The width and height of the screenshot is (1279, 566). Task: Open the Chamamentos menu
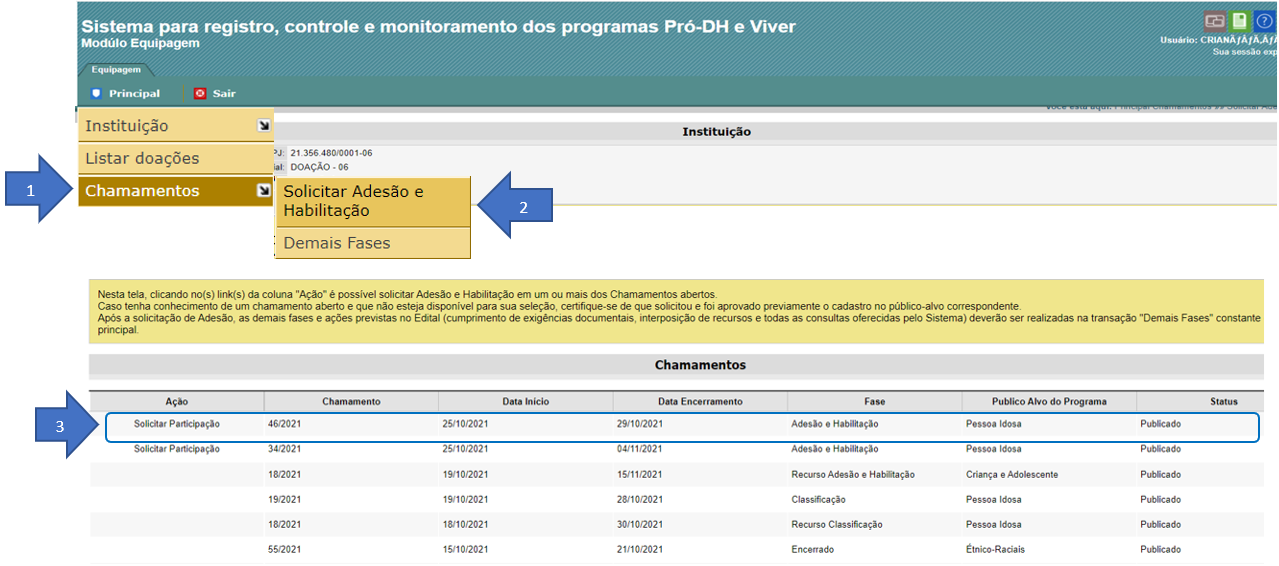[x=142, y=191]
